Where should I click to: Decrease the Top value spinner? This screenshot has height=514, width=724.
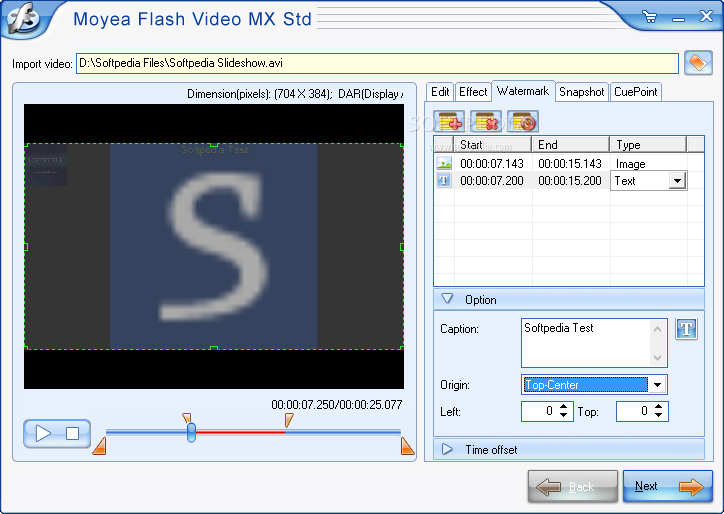tap(658, 416)
